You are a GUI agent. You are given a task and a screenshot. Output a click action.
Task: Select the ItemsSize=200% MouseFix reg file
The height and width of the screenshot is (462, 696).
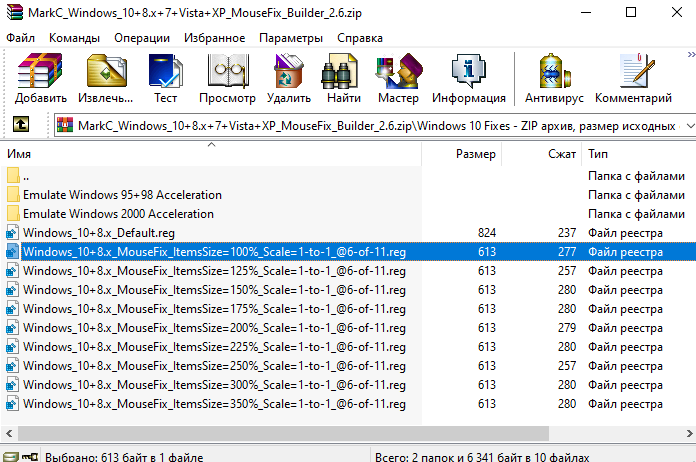point(214,328)
